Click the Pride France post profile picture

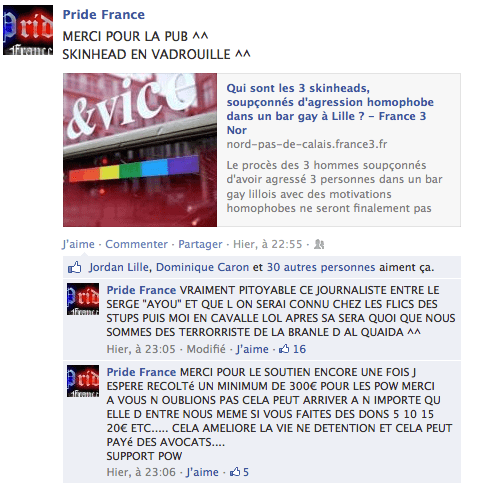pos(28,30)
